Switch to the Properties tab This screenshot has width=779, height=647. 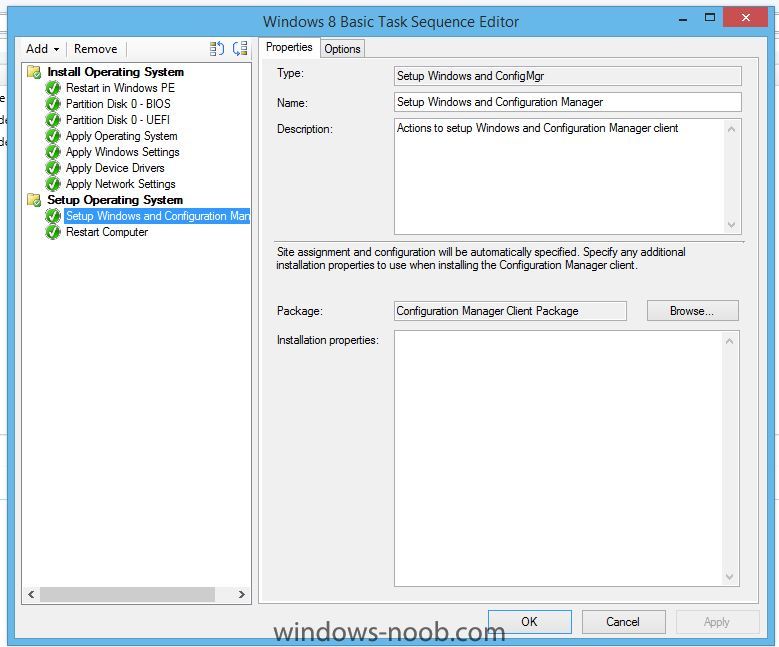click(289, 47)
